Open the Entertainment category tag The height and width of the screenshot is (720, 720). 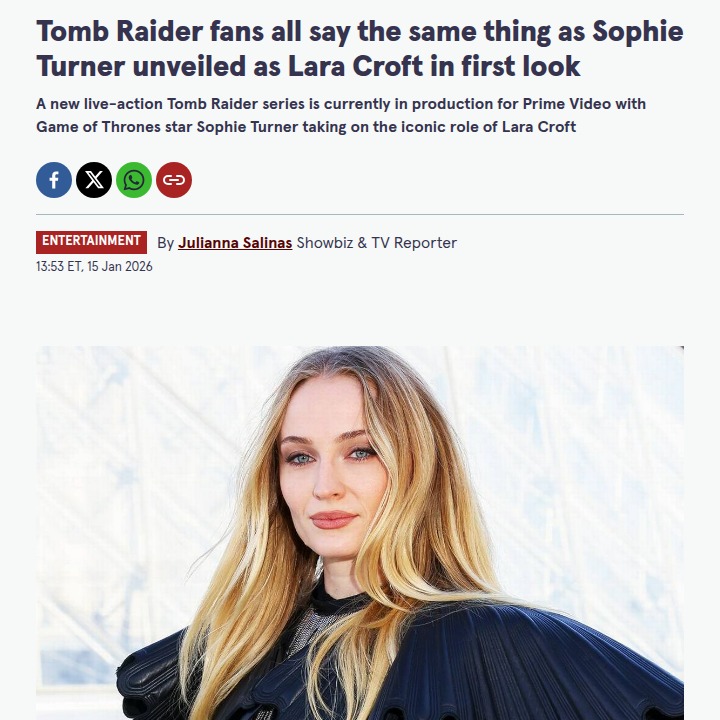coord(91,241)
